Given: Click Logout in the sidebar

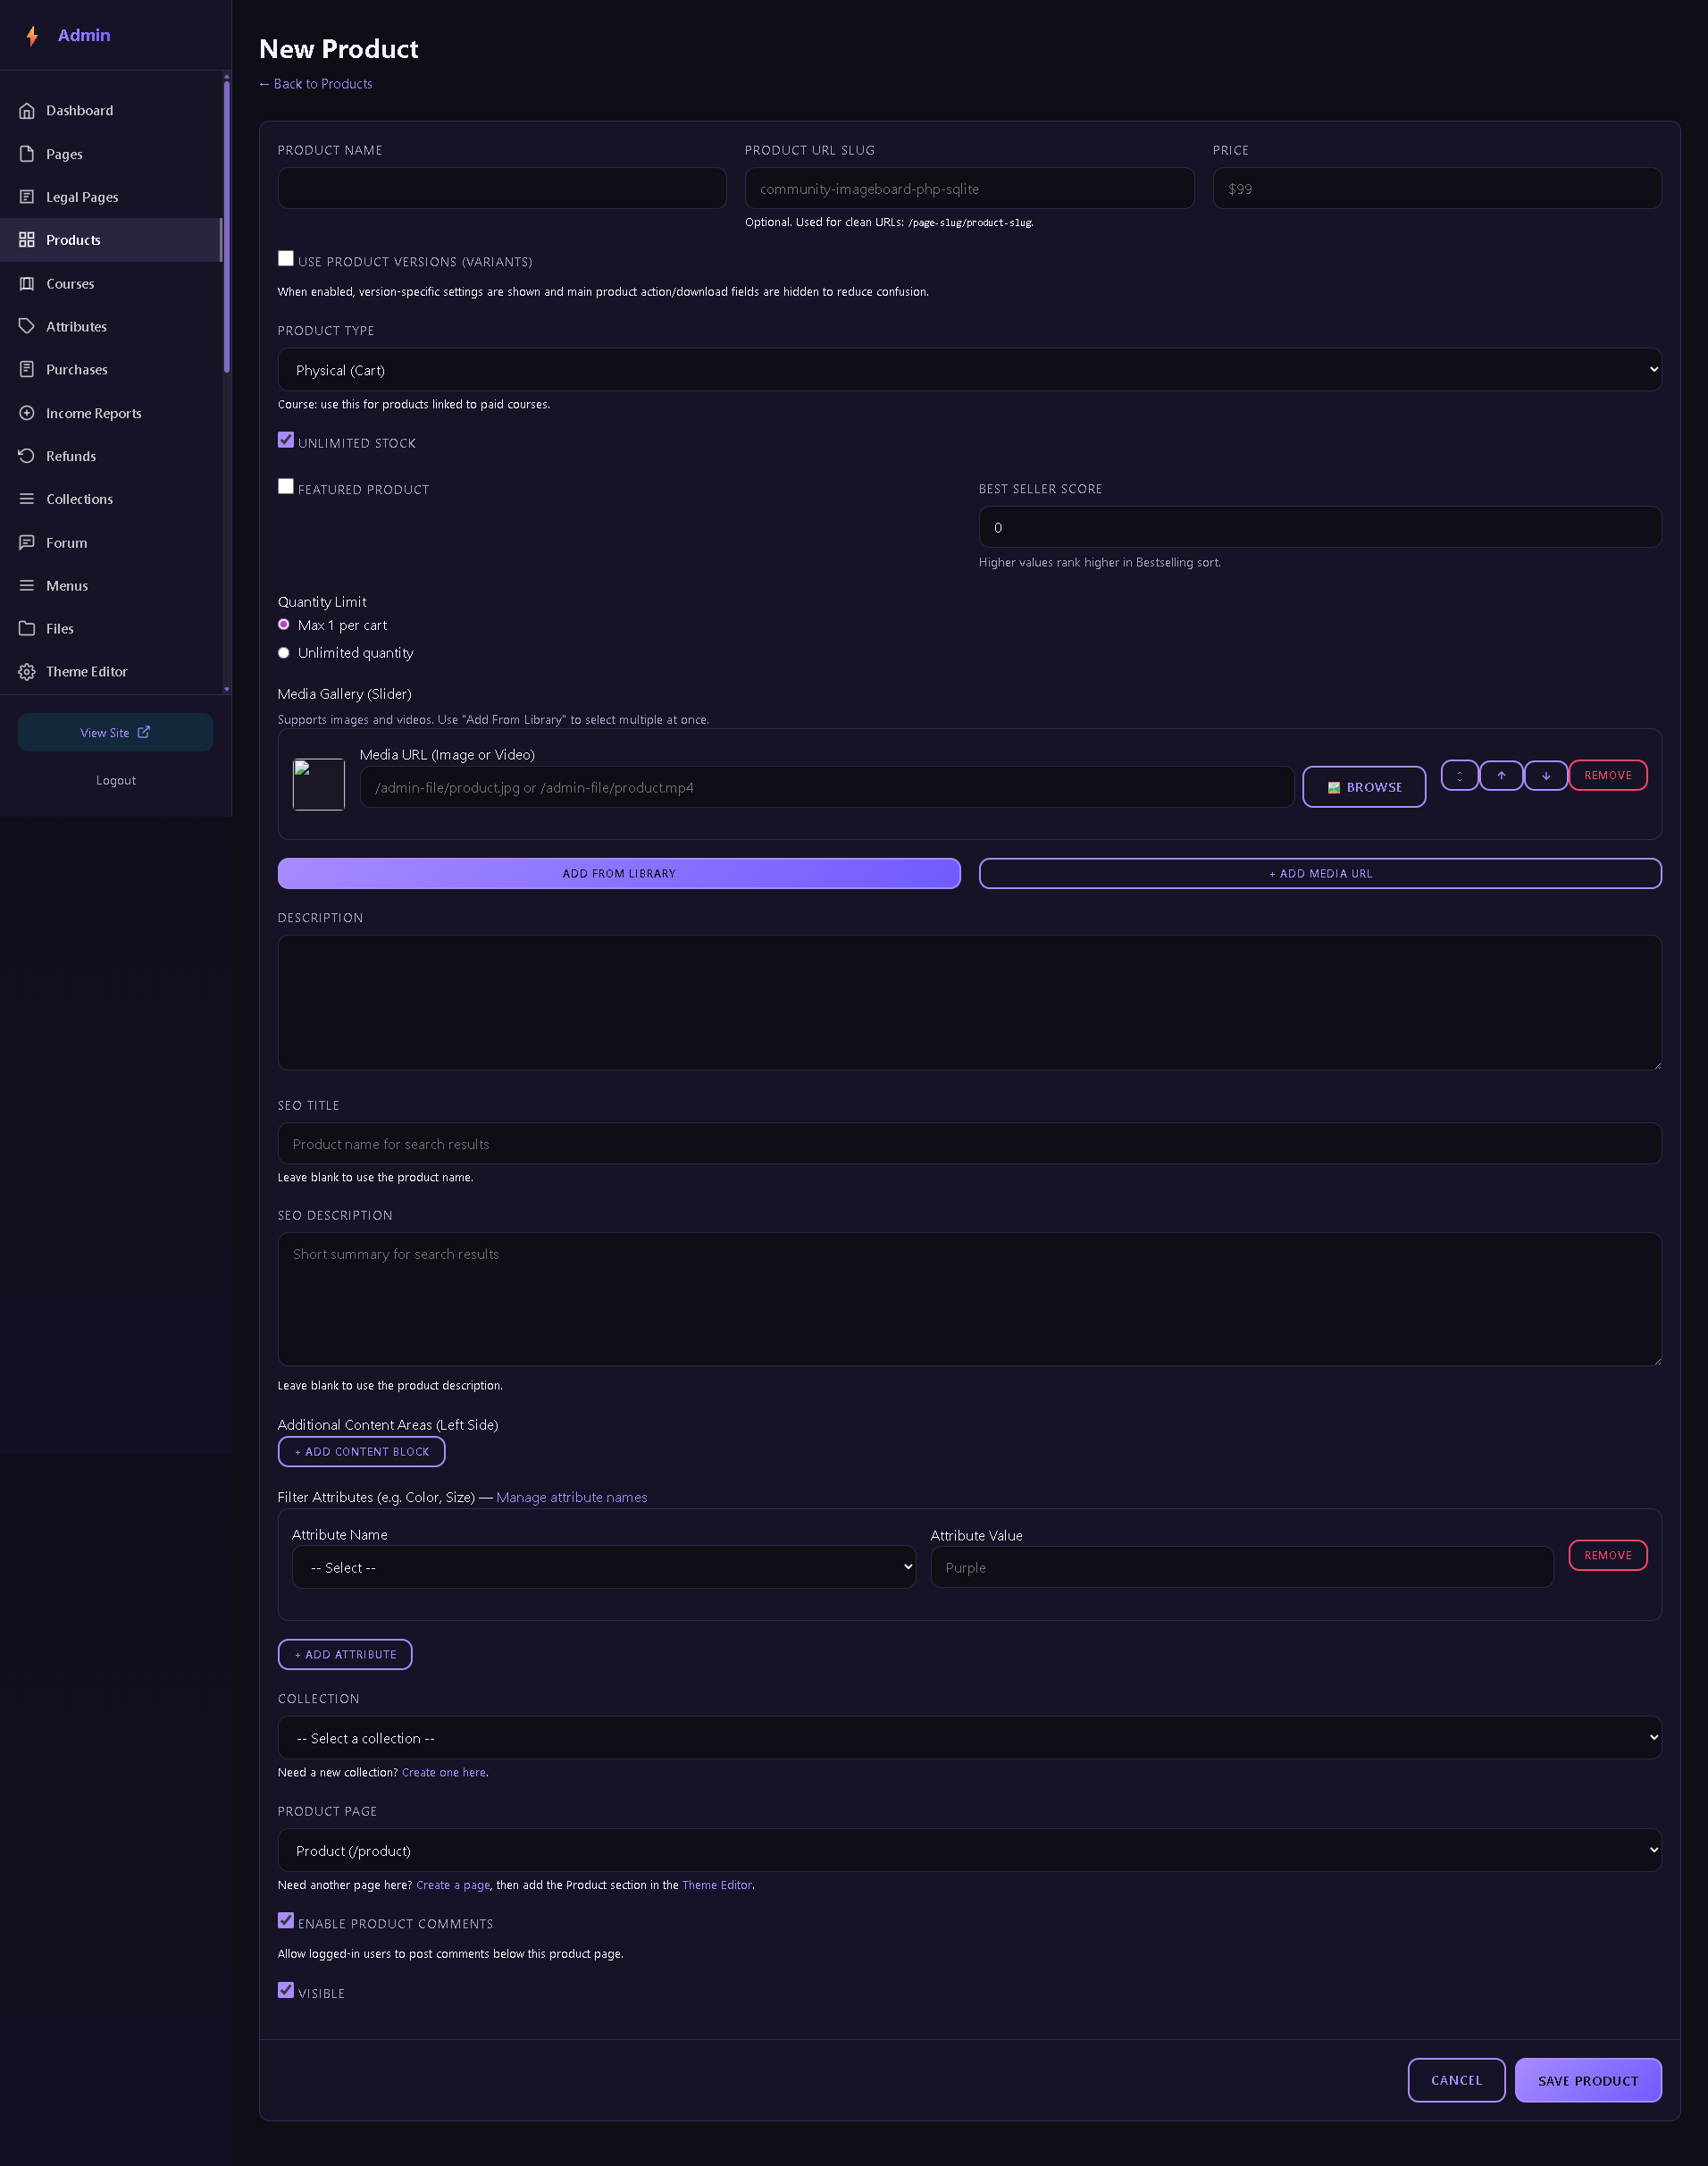Looking at the screenshot, I should pos(116,780).
